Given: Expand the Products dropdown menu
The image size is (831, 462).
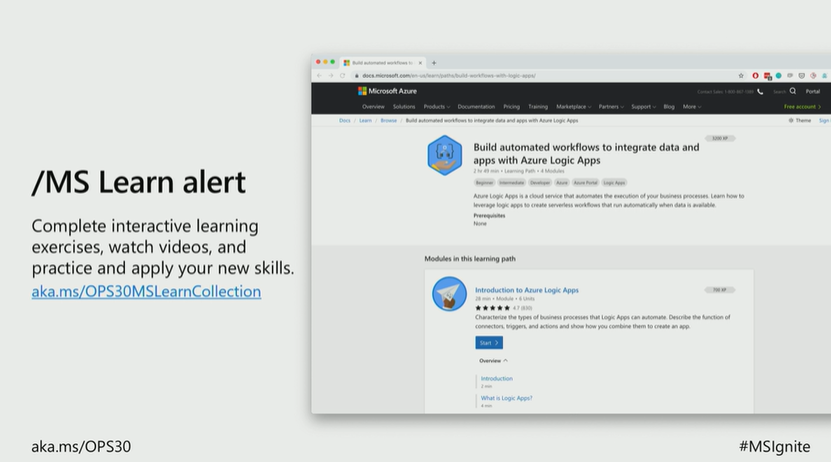Looking at the screenshot, I should coord(437,106).
